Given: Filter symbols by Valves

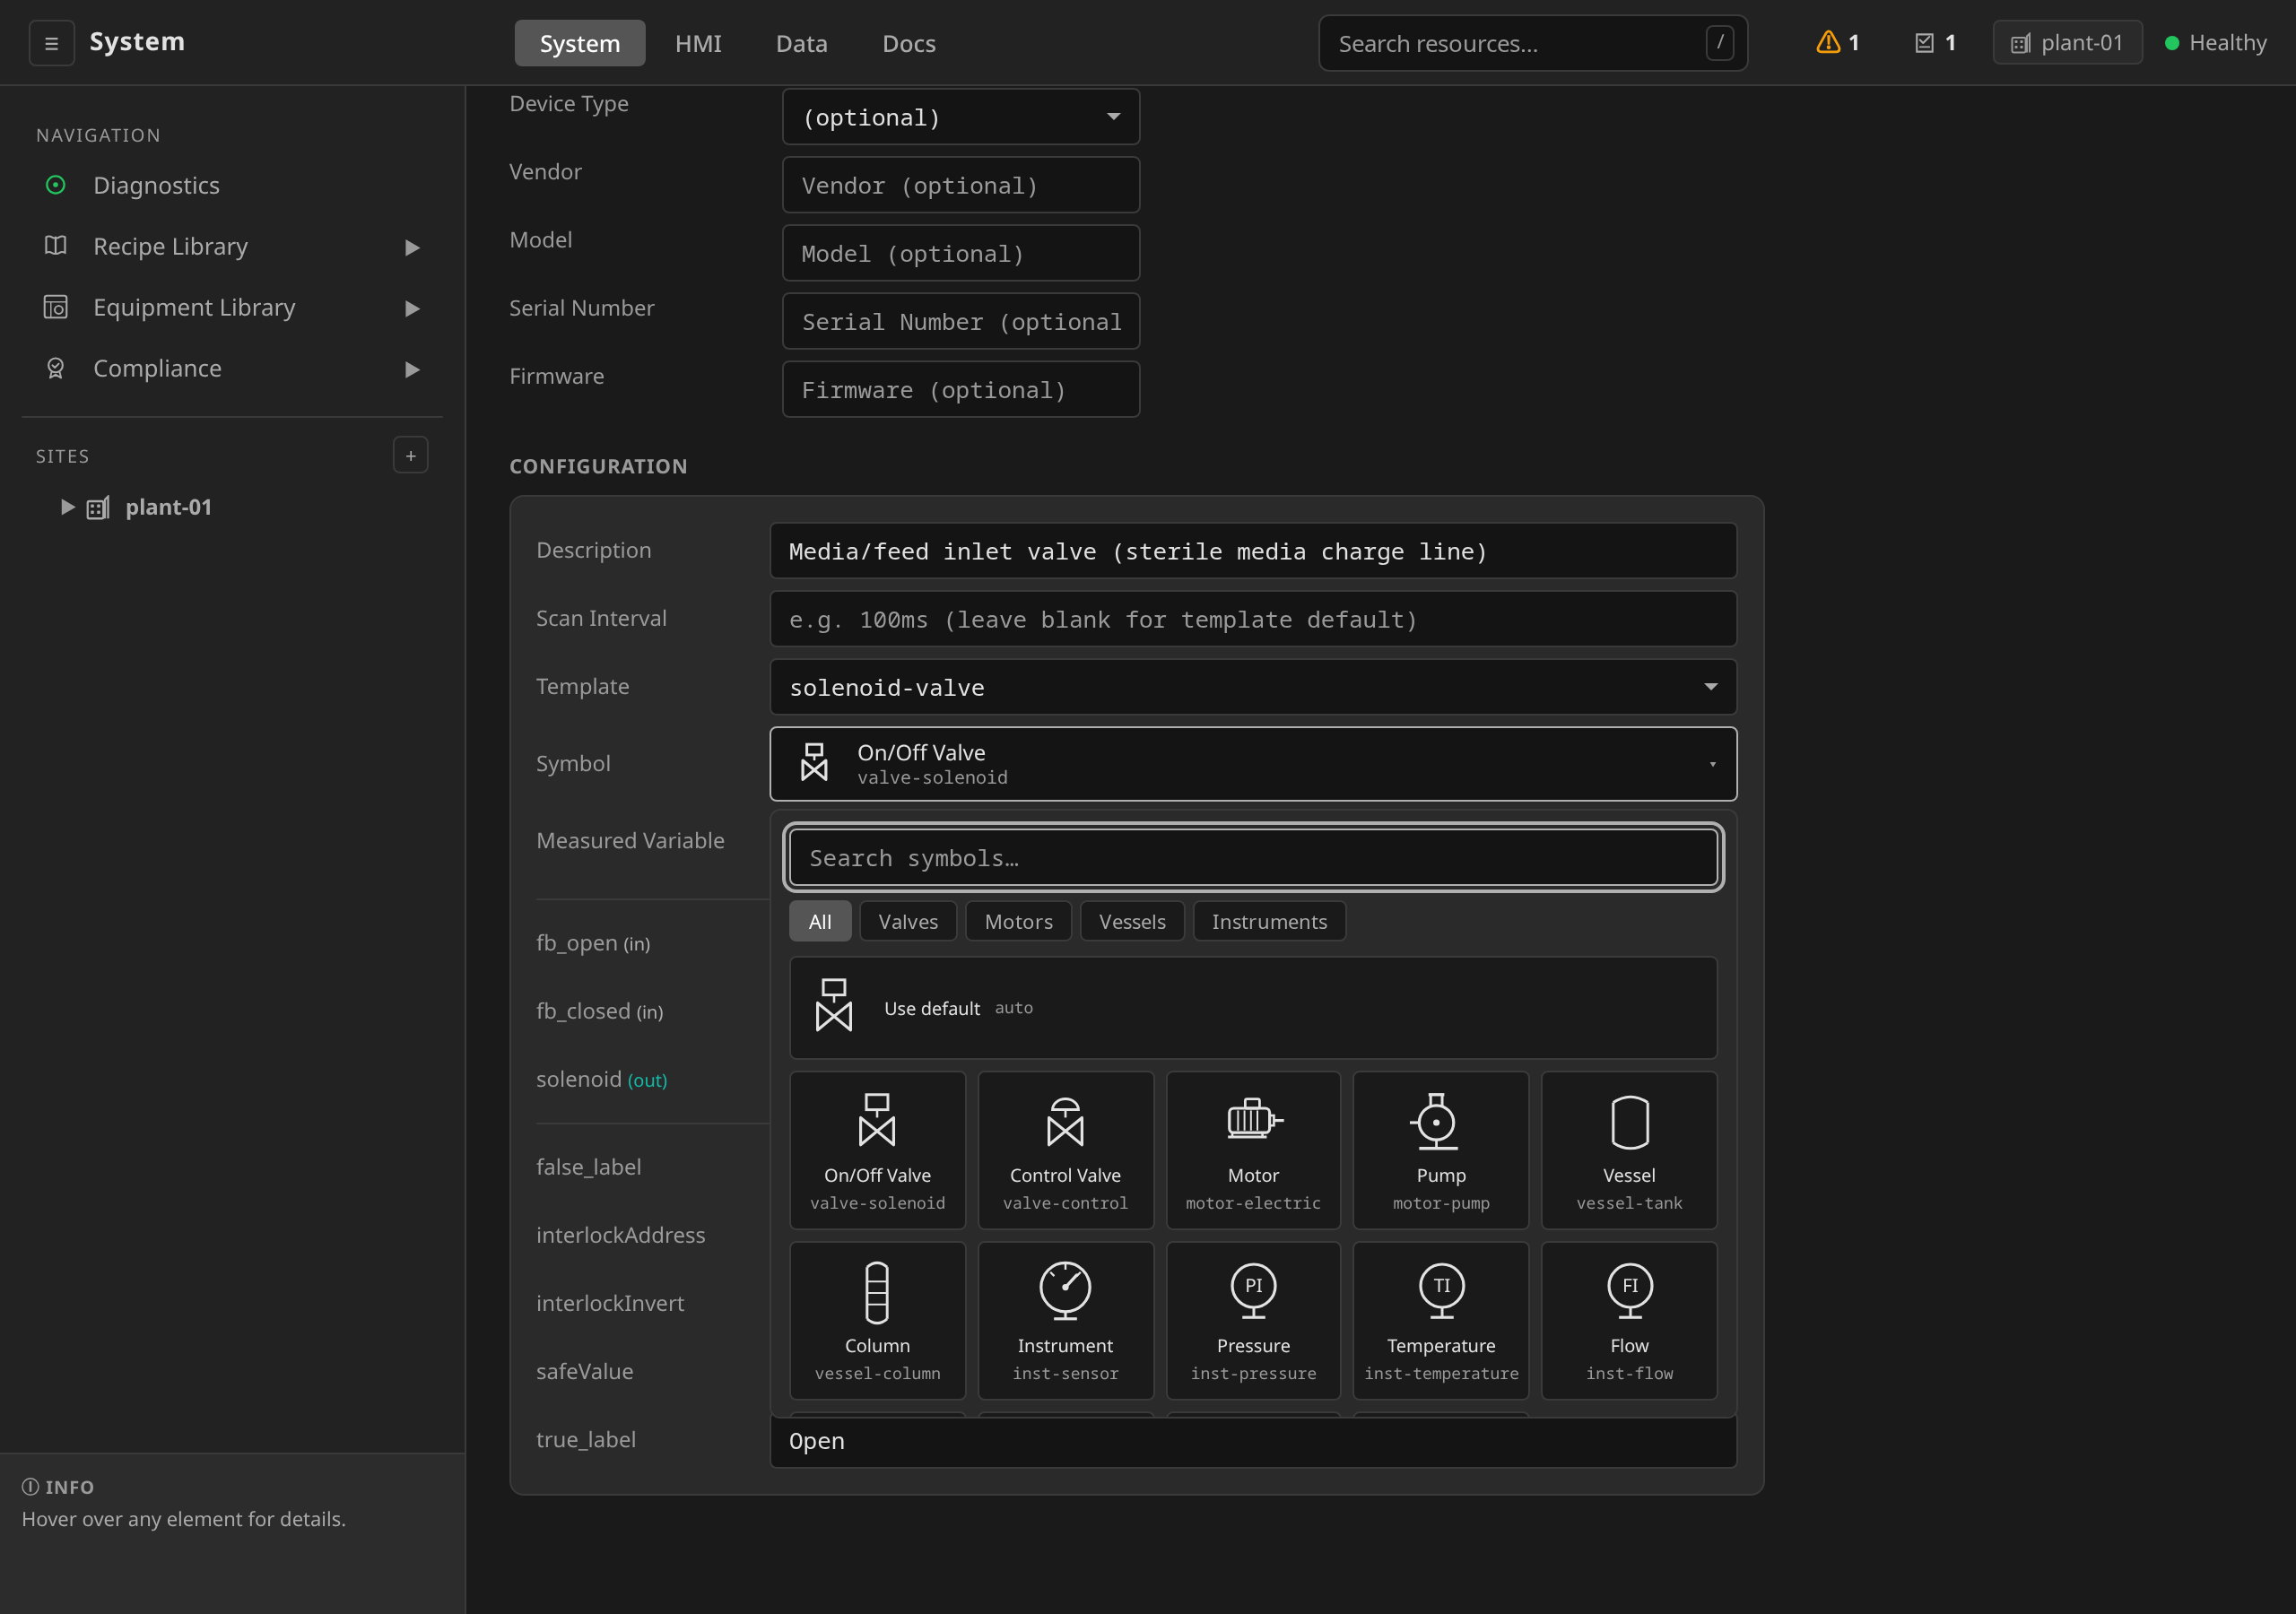Looking at the screenshot, I should click(x=908, y=921).
